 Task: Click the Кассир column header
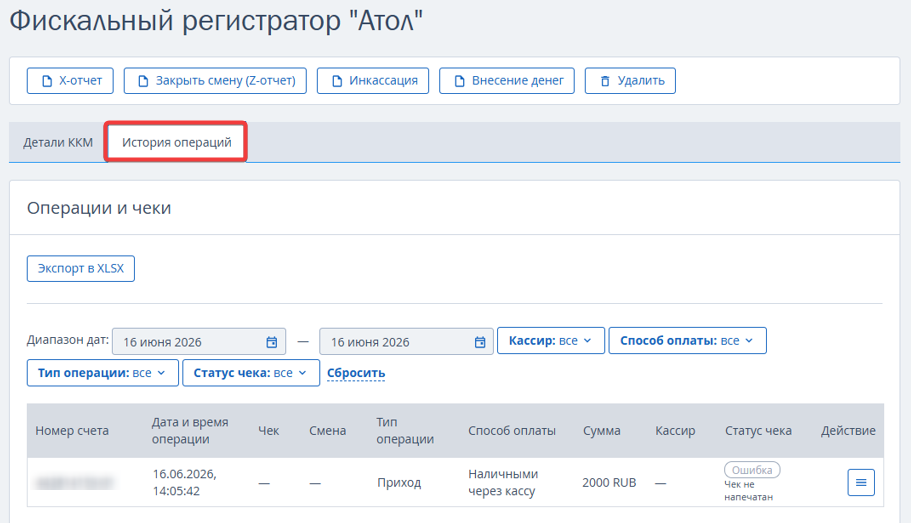point(675,431)
